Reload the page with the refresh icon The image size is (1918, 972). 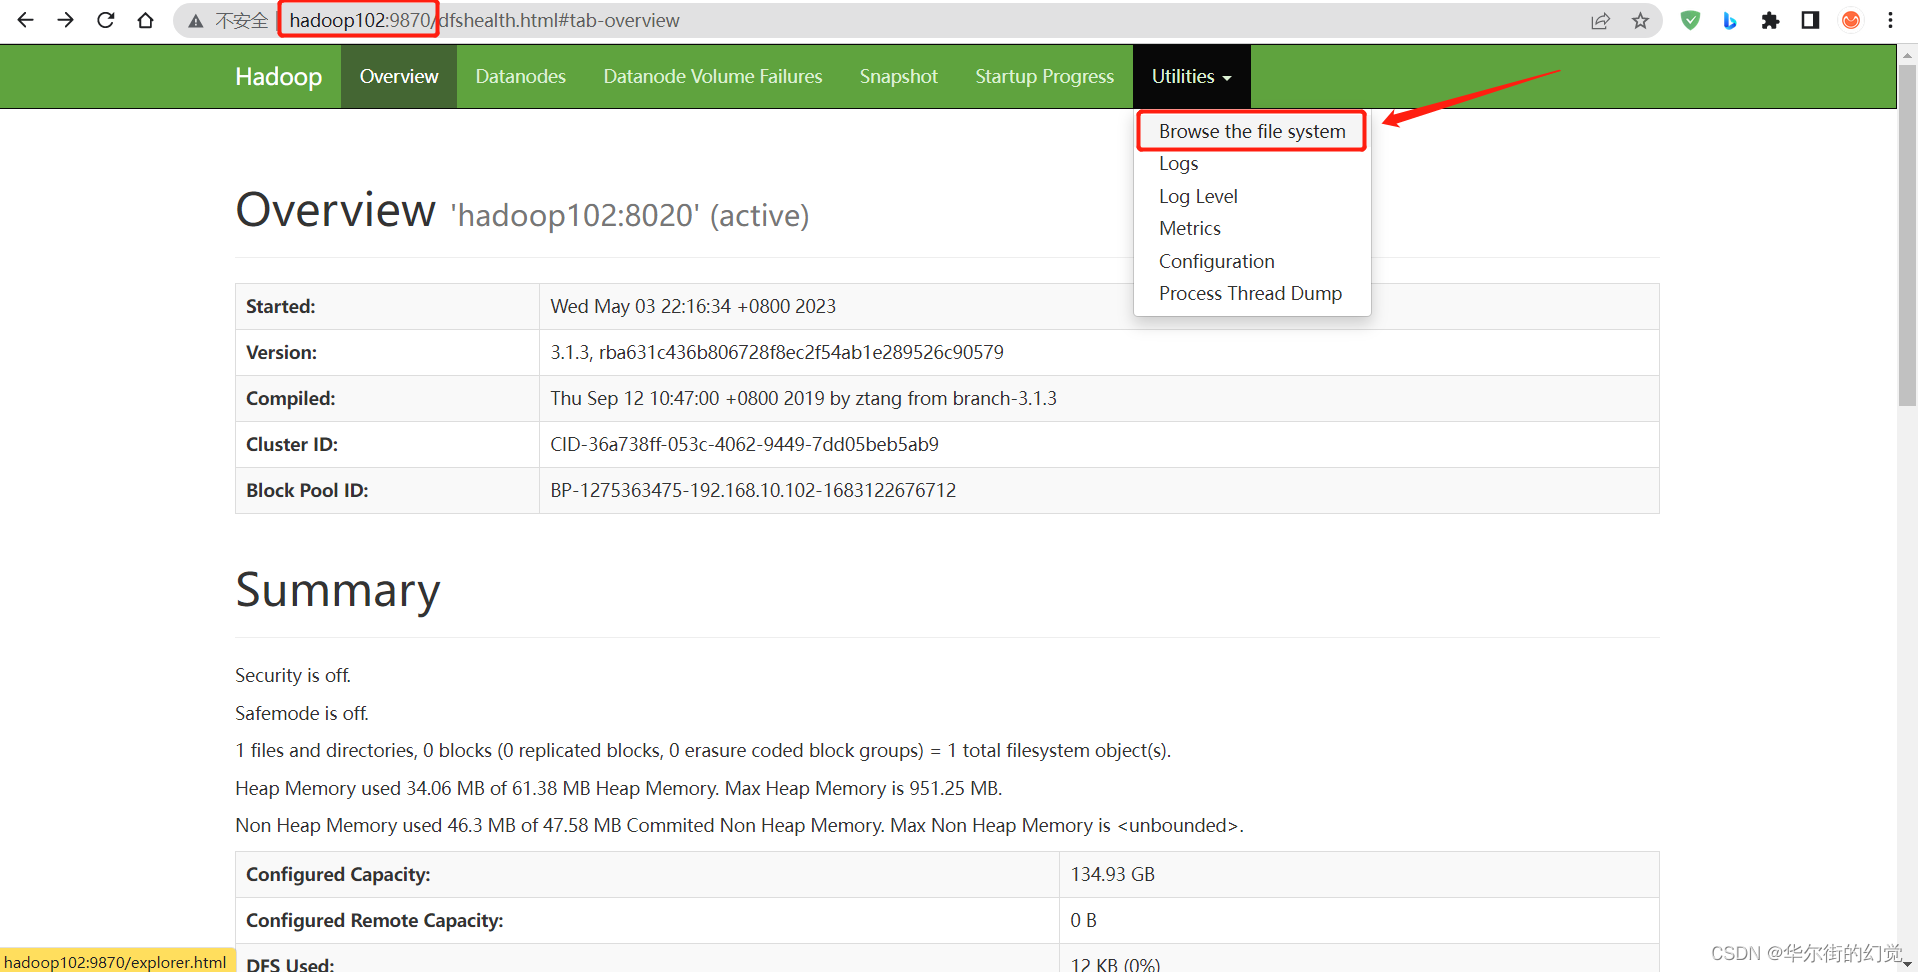click(106, 20)
